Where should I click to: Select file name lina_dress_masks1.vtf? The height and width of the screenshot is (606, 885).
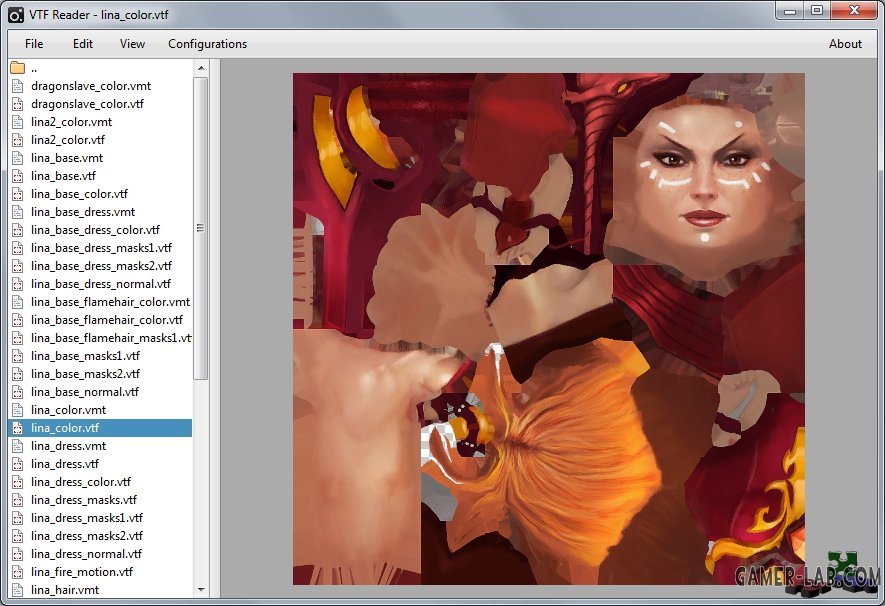87,518
